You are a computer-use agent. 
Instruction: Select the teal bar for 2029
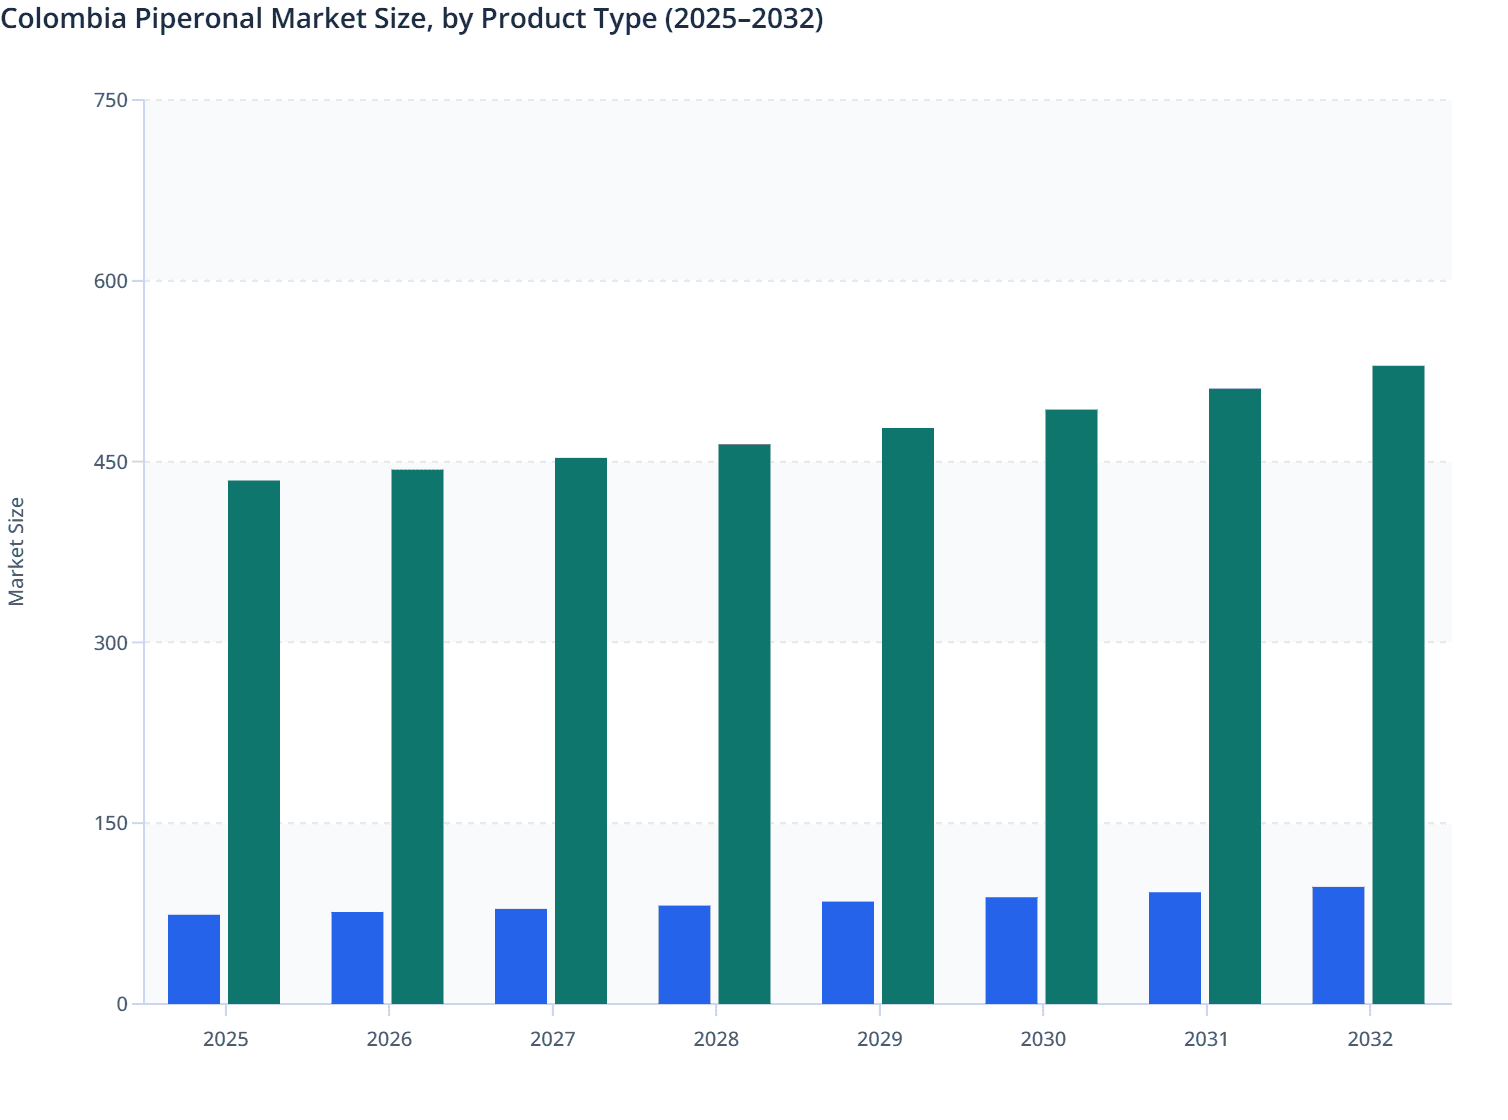tap(908, 715)
